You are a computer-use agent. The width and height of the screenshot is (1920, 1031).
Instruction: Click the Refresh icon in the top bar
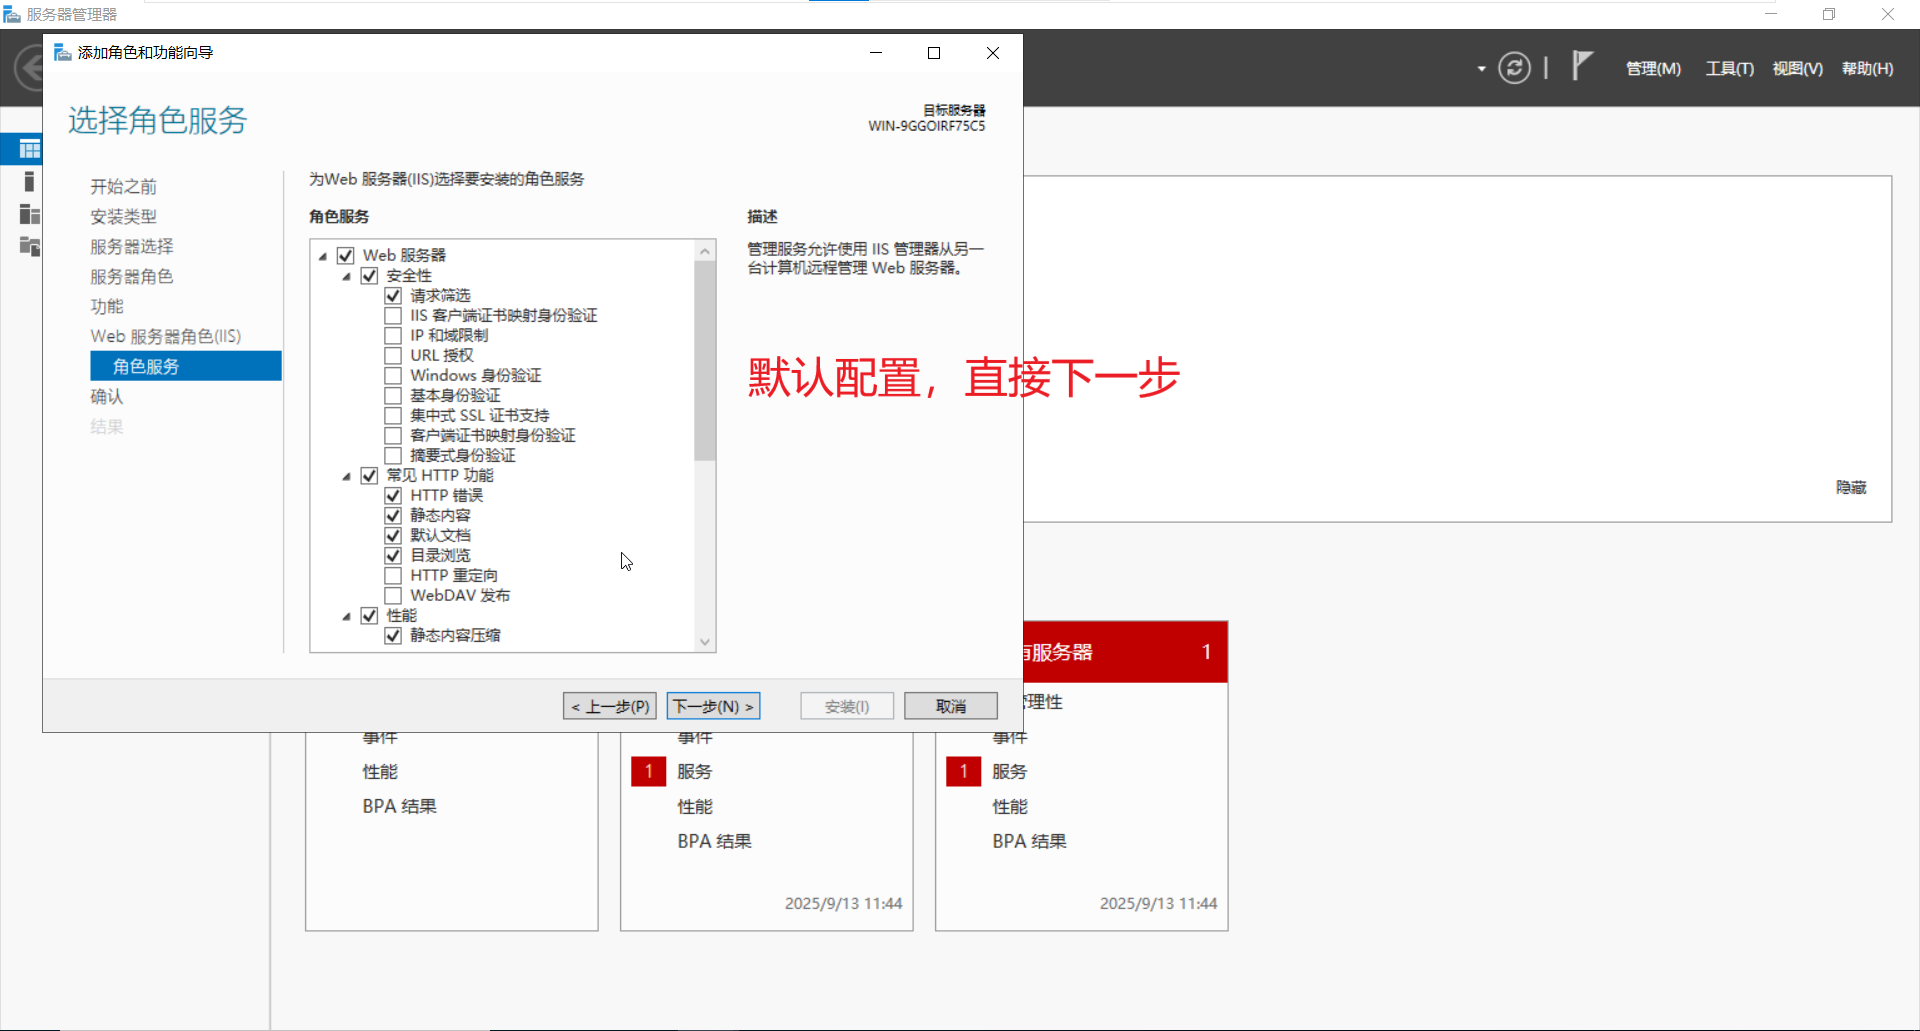pos(1516,67)
